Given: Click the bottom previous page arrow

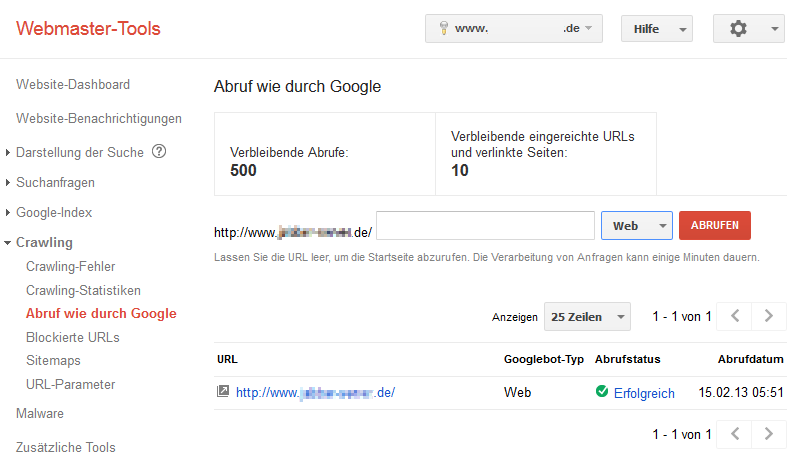Looking at the screenshot, I should (x=735, y=434).
